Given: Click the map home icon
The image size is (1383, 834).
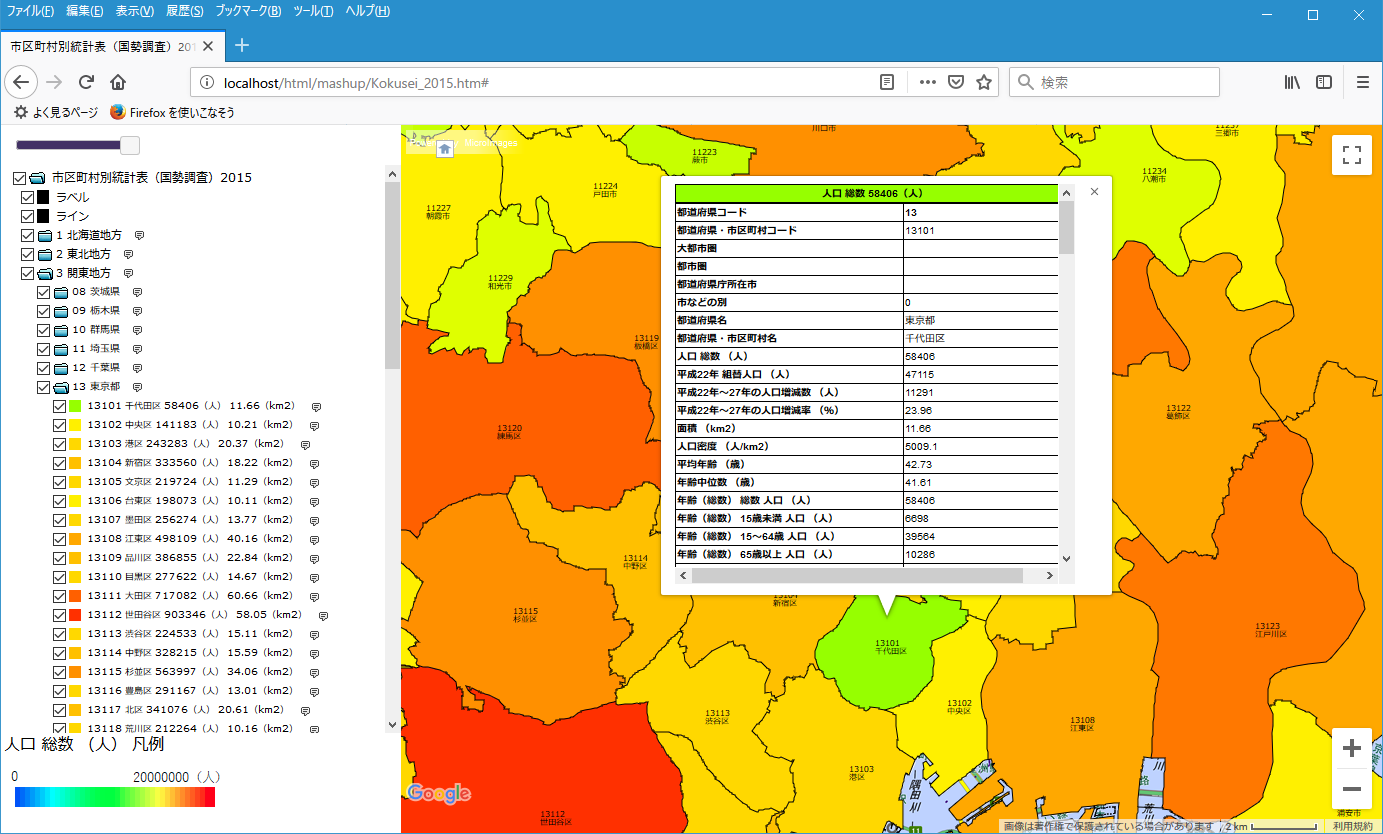Looking at the screenshot, I should pos(445,148).
